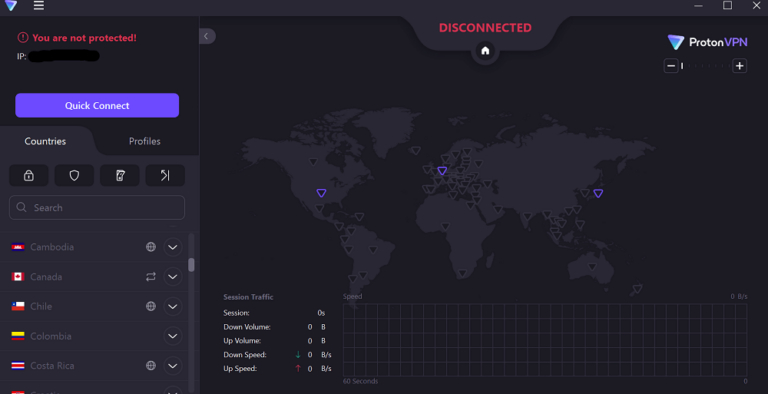The height and width of the screenshot is (394, 768).
Task: Zoom out the map with minus
Action: (x=671, y=66)
